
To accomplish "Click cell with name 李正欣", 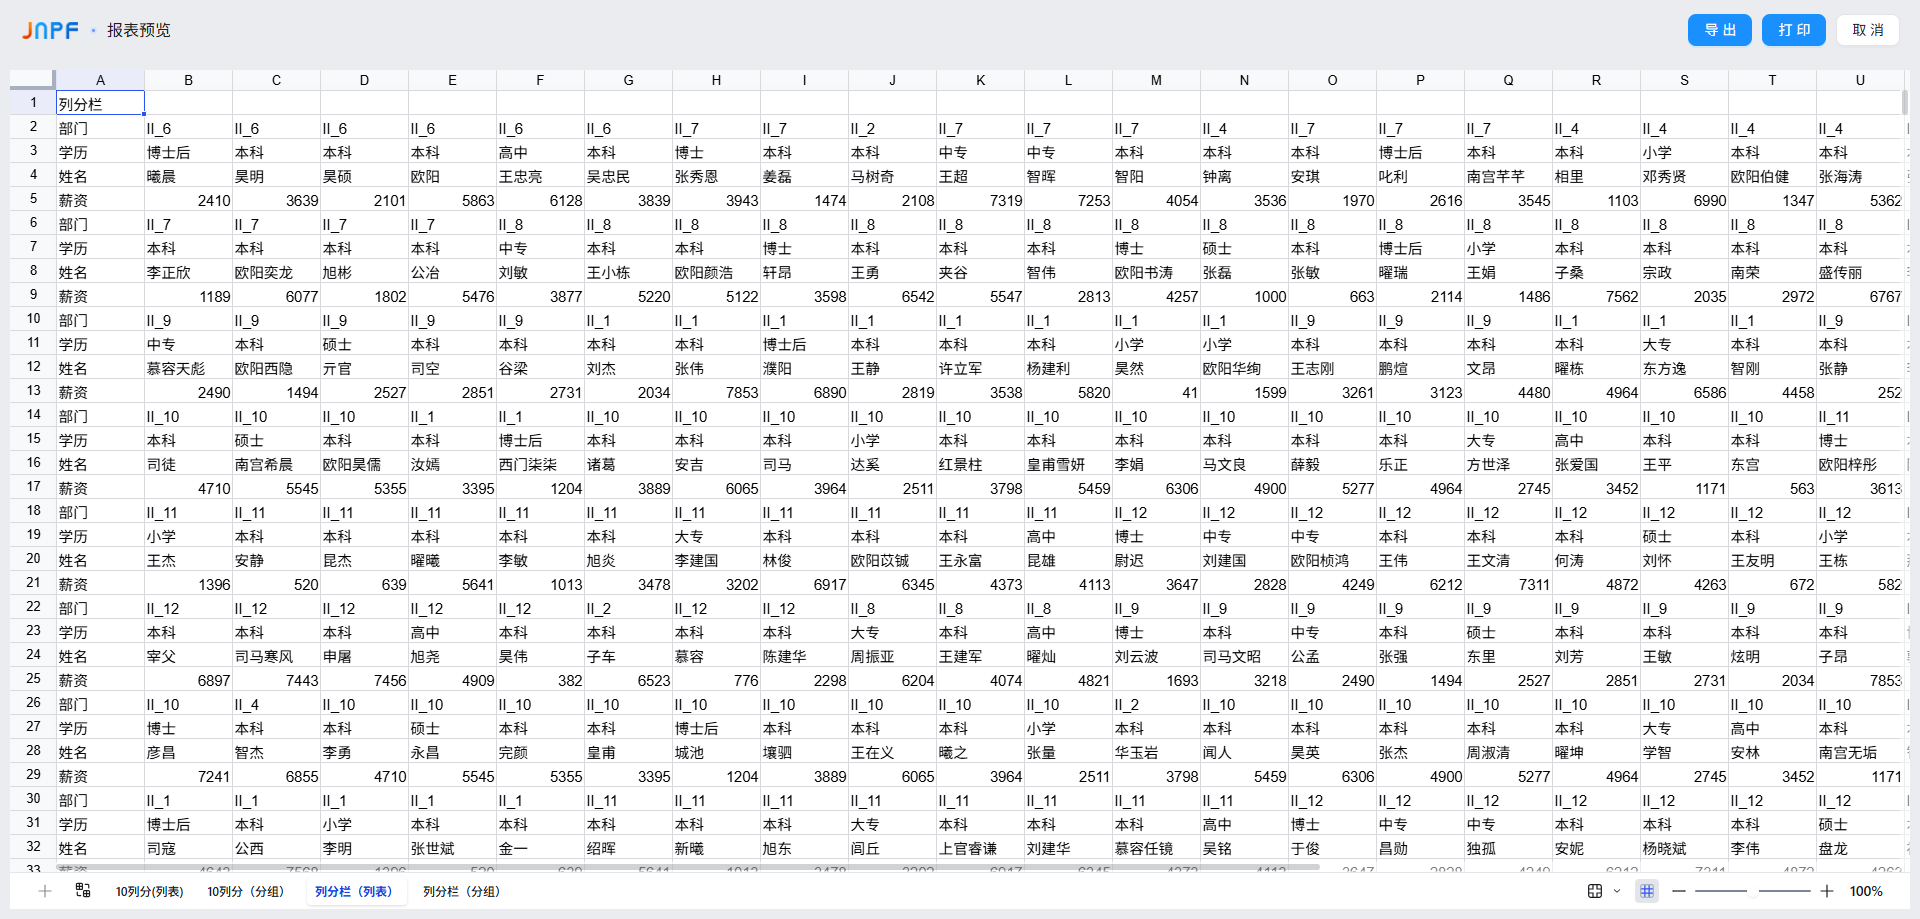I will tap(188, 272).
